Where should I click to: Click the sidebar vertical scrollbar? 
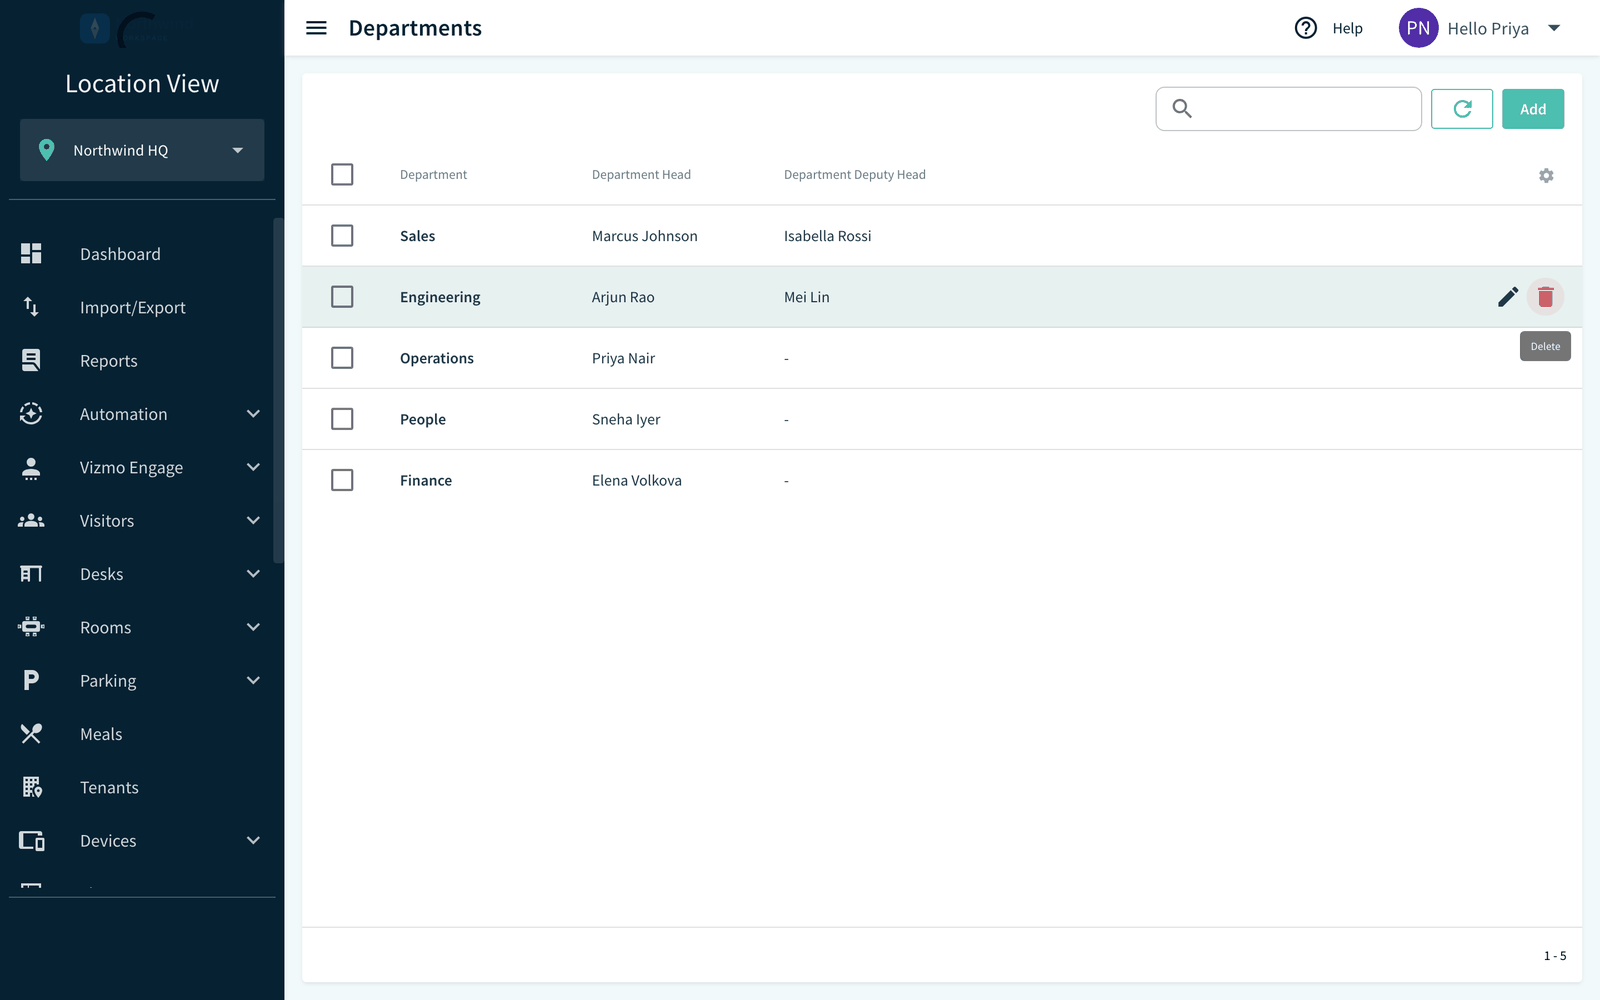tap(278, 390)
